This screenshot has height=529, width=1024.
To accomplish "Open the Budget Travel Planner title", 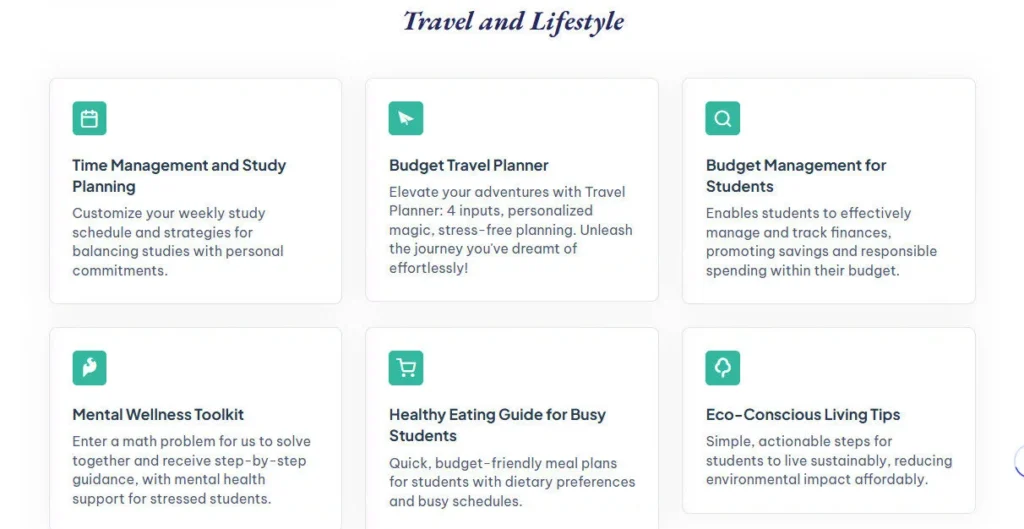I will (468, 166).
